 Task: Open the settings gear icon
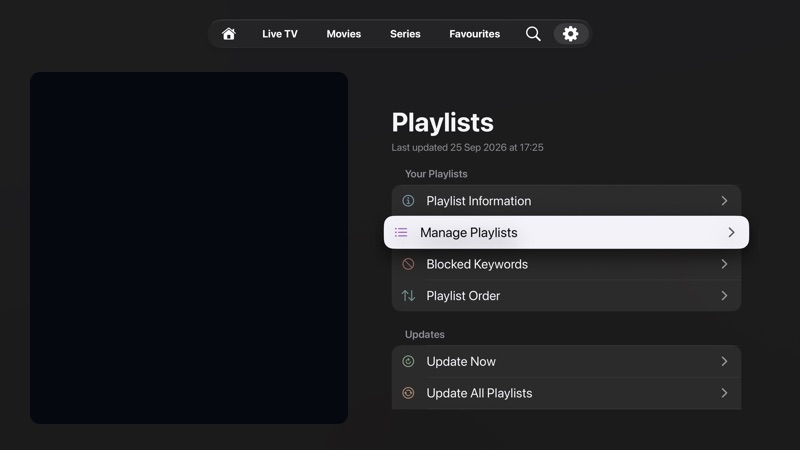pyautogui.click(x=570, y=34)
